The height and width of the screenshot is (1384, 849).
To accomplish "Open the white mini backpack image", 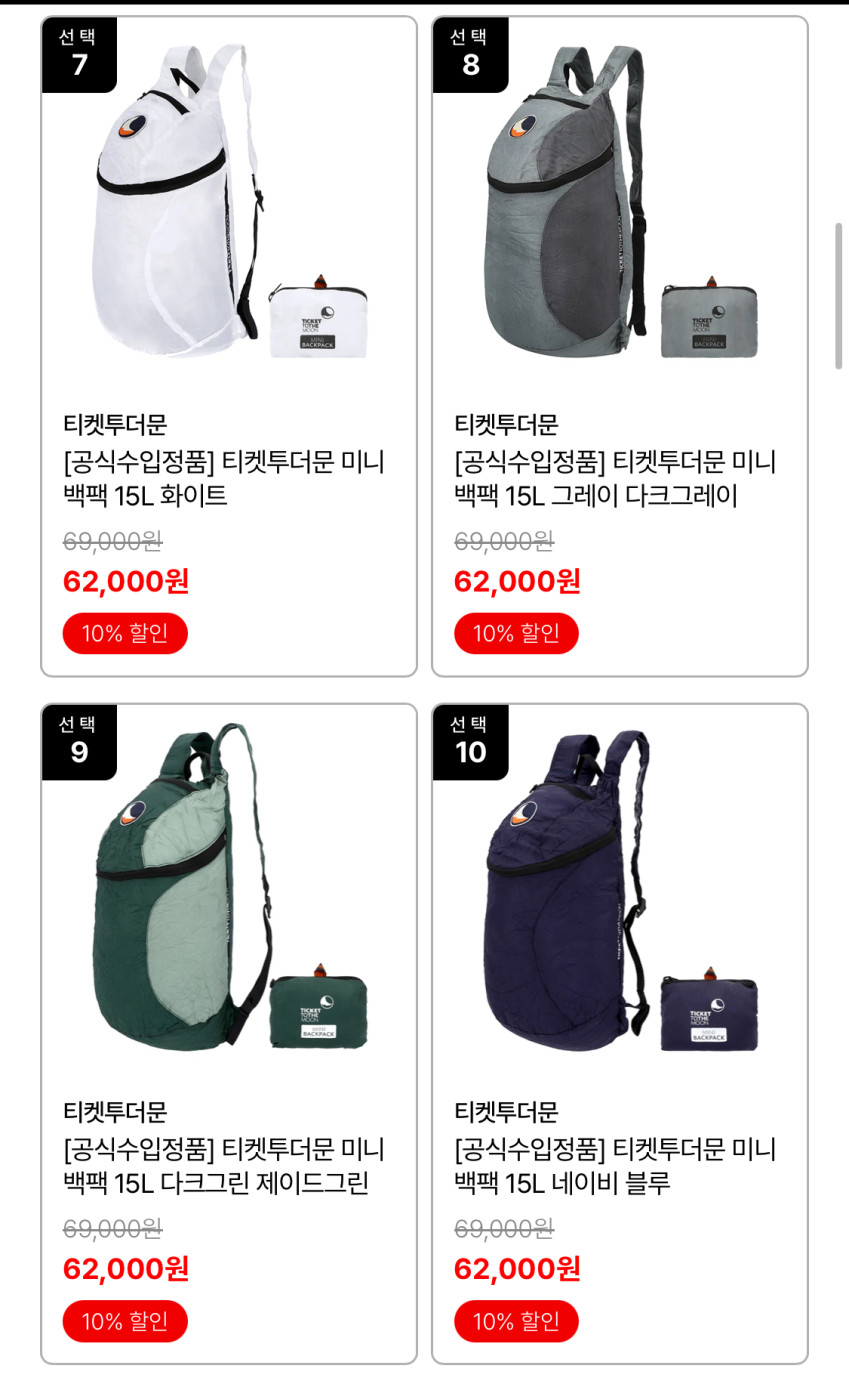I will coord(228,200).
